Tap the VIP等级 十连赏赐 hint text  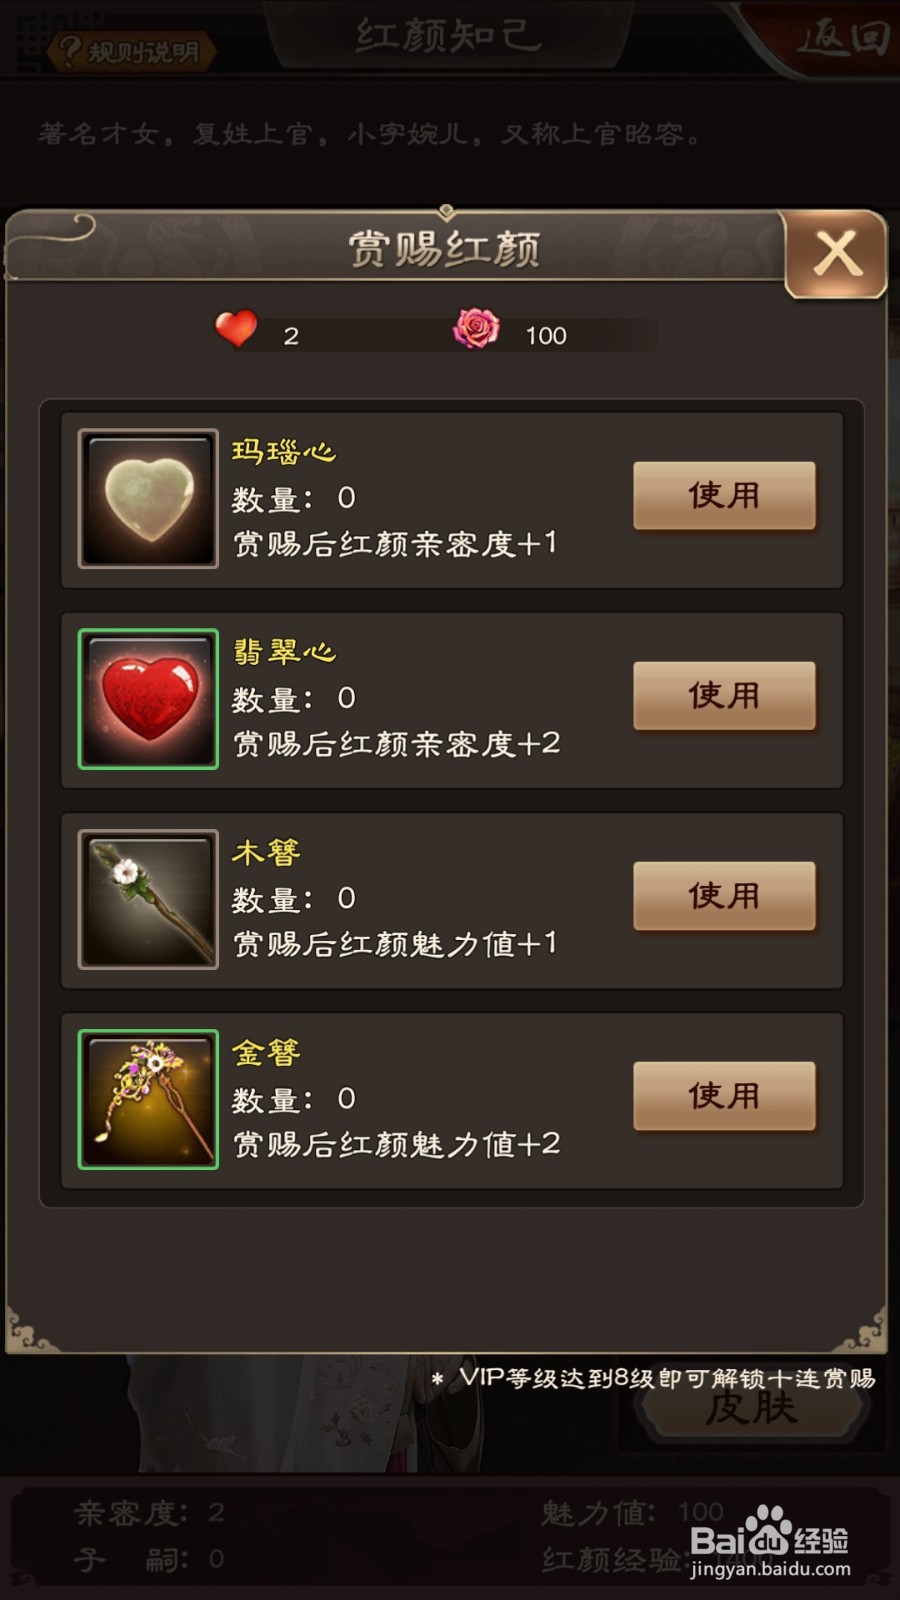pos(654,1378)
